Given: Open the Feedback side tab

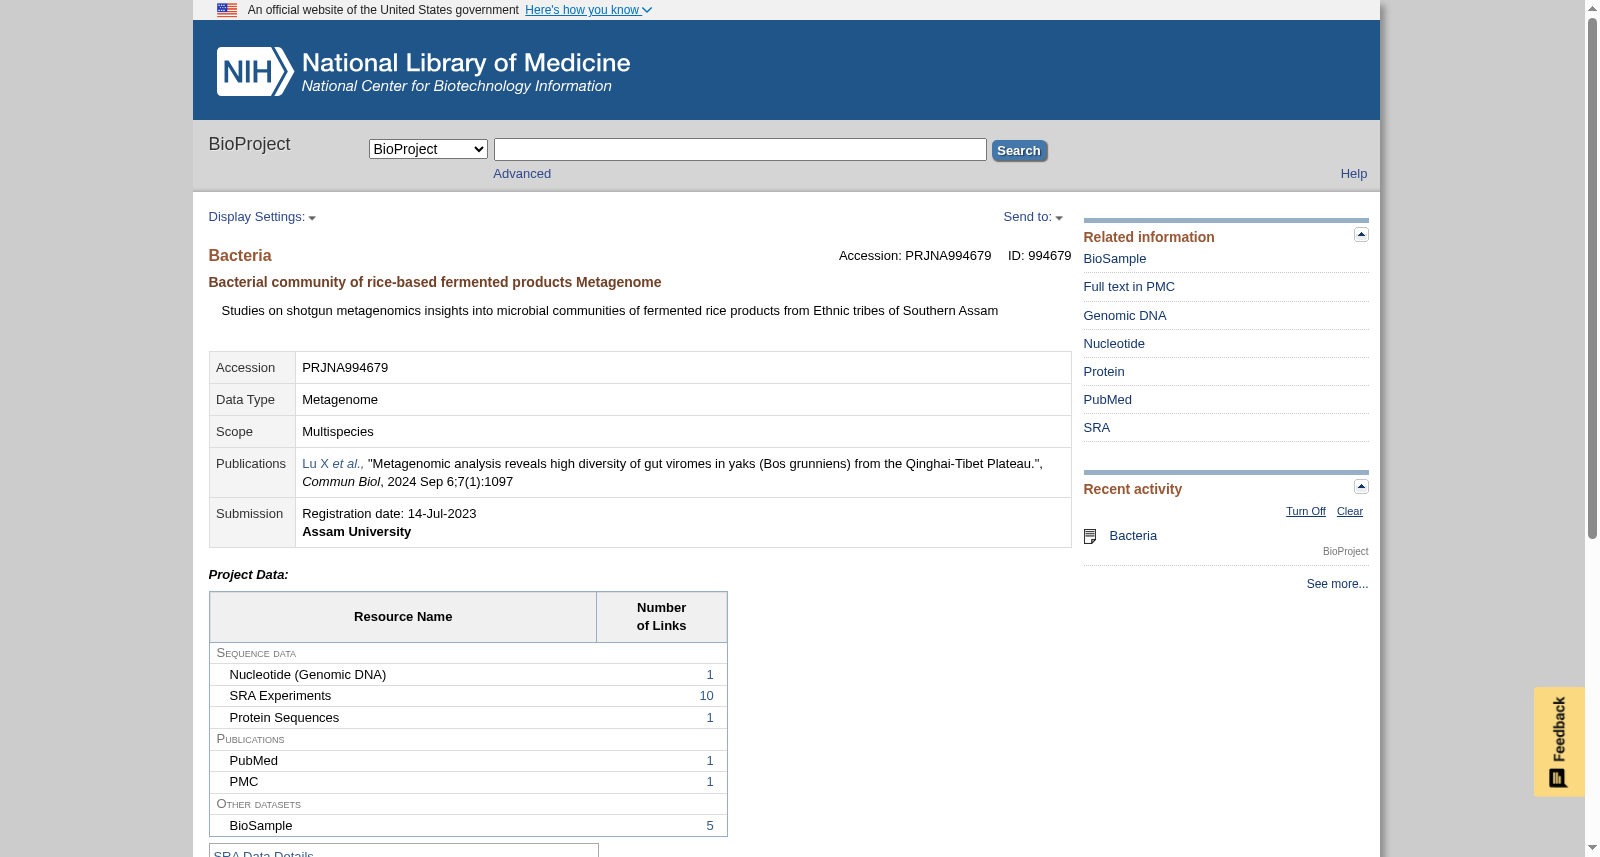Looking at the screenshot, I should point(1559,742).
